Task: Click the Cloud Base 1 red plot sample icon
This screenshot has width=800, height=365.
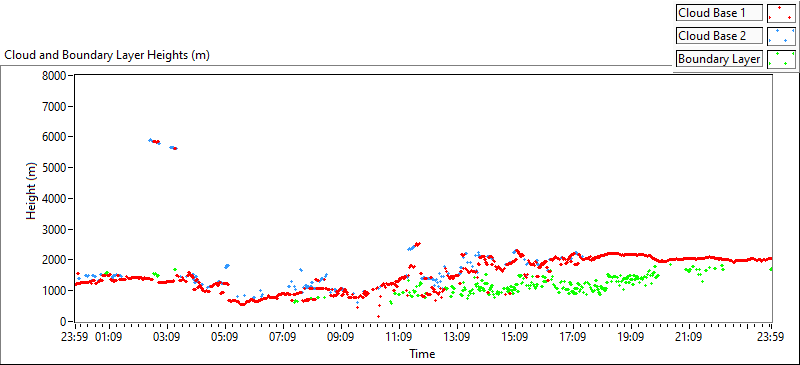Action: click(781, 13)
